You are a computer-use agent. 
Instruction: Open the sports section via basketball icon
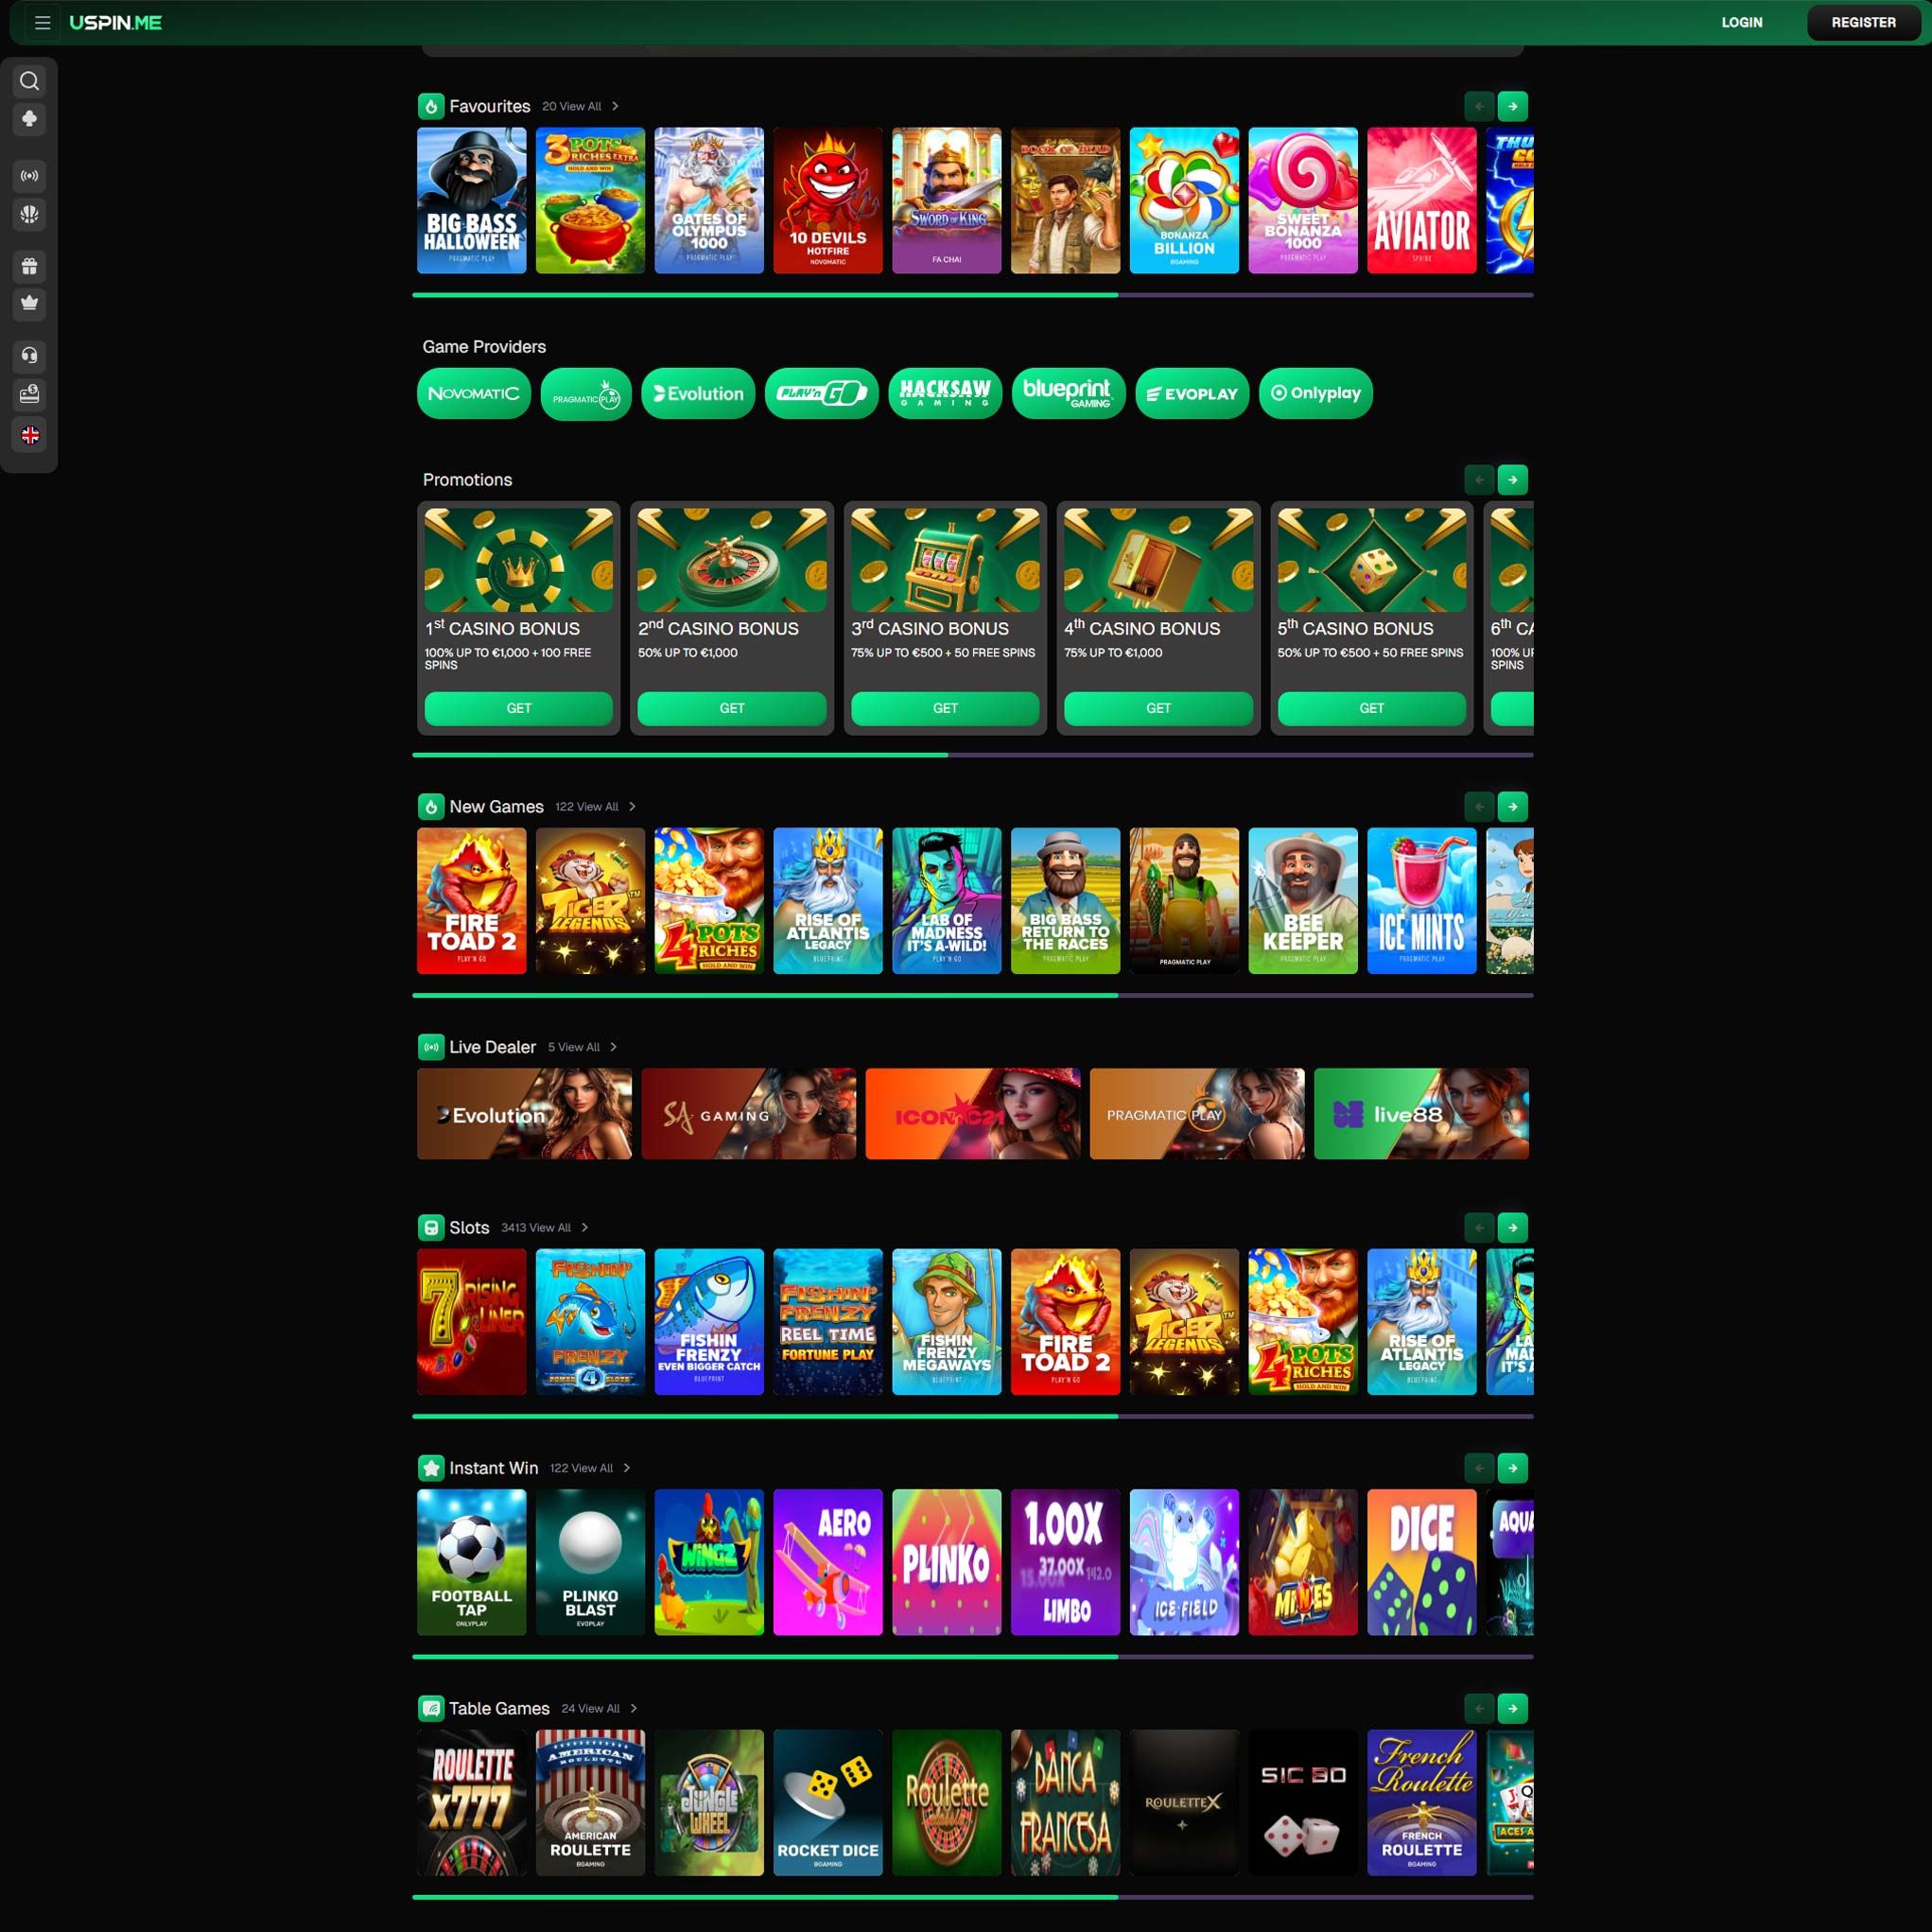29,214
